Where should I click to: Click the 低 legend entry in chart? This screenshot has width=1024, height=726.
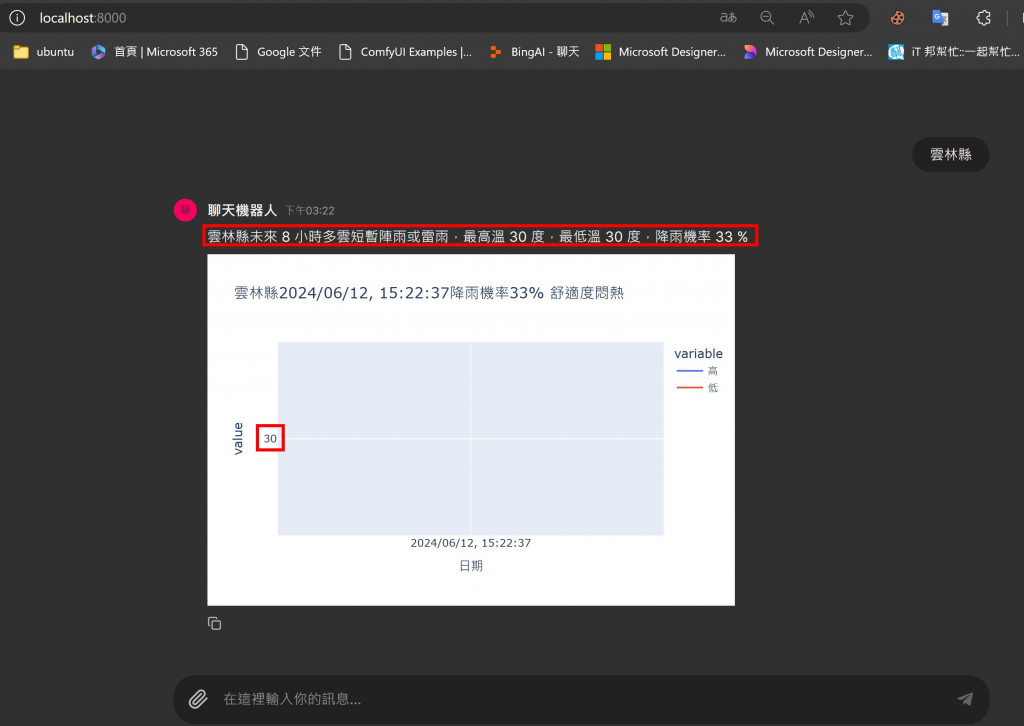(697, 388)
